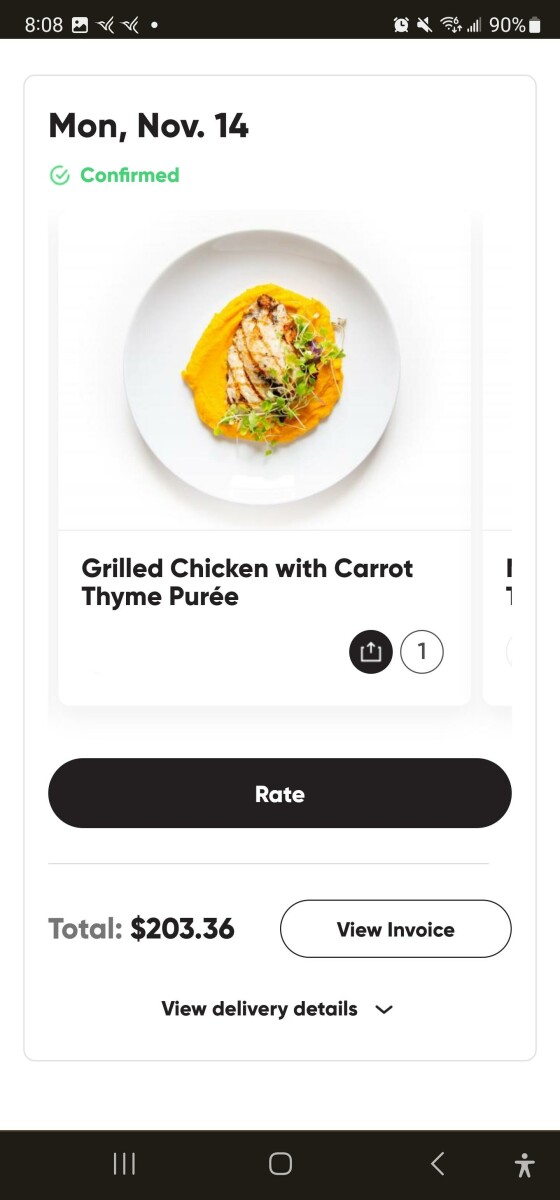This screenshot has height=1200, width=560.
Task: Tap the alarm icon in status bar
Action: pos(401,25)
